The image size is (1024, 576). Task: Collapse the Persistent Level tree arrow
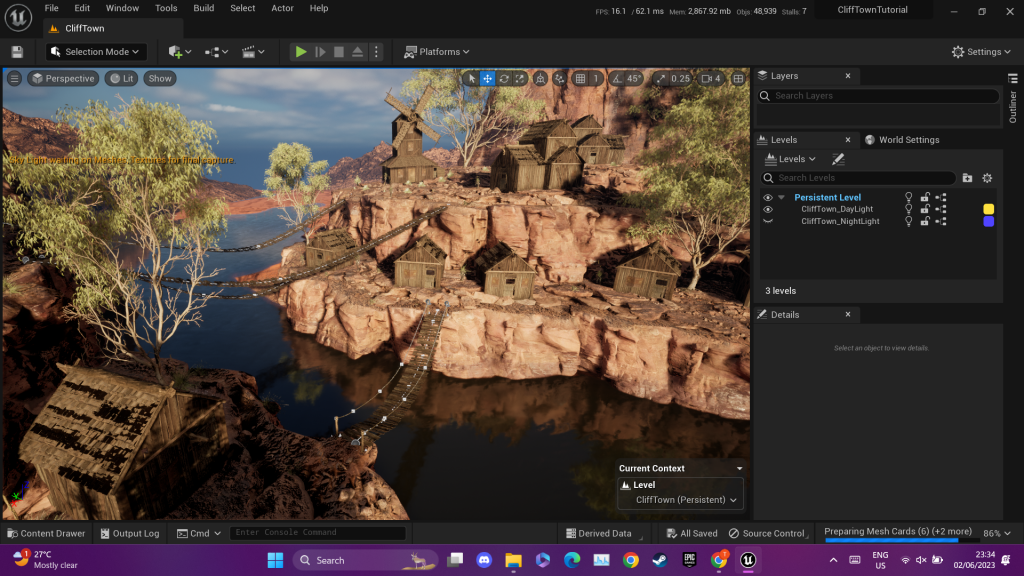(x=782, y=197)
